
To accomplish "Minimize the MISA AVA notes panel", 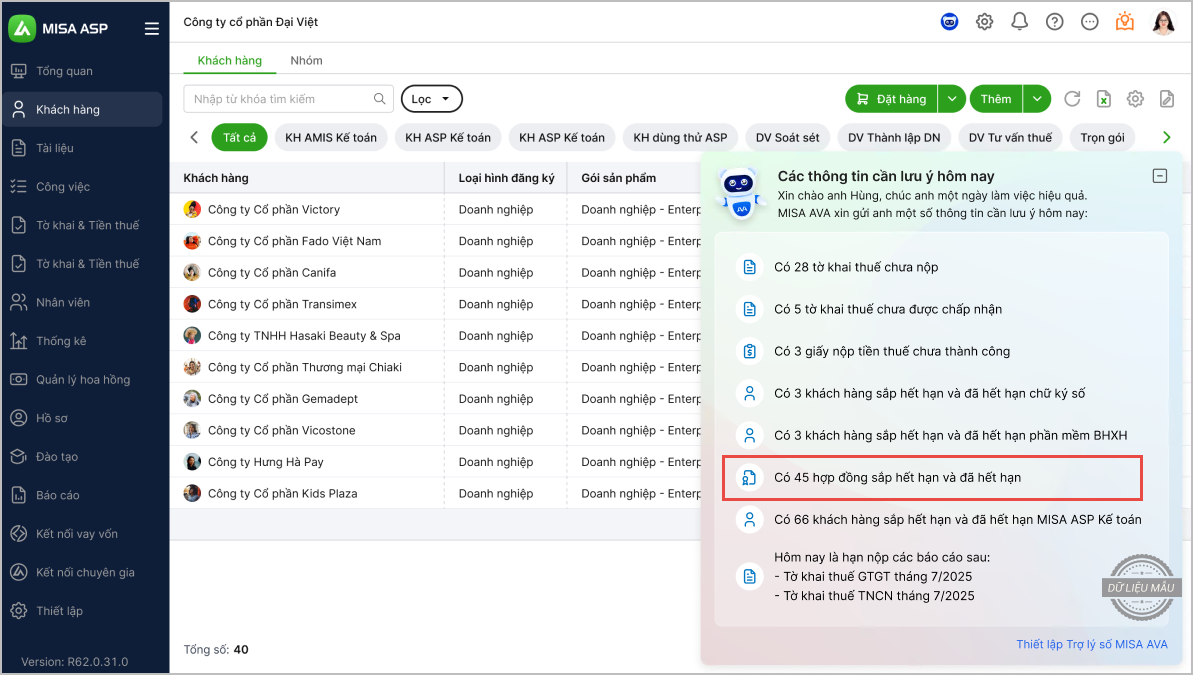I will click(1160, 176).
